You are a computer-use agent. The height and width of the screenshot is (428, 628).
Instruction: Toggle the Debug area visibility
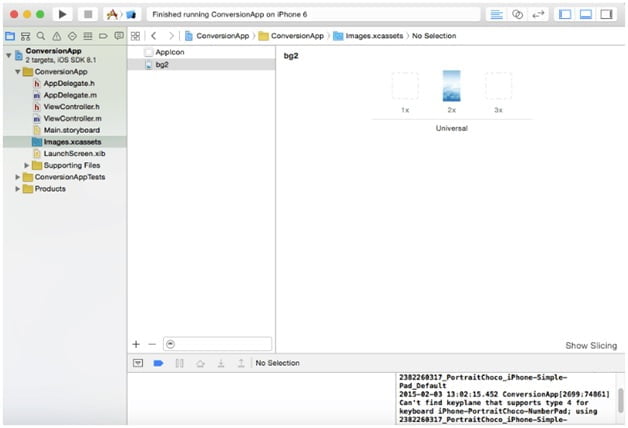pyautogui.click(x=588, y=15)
